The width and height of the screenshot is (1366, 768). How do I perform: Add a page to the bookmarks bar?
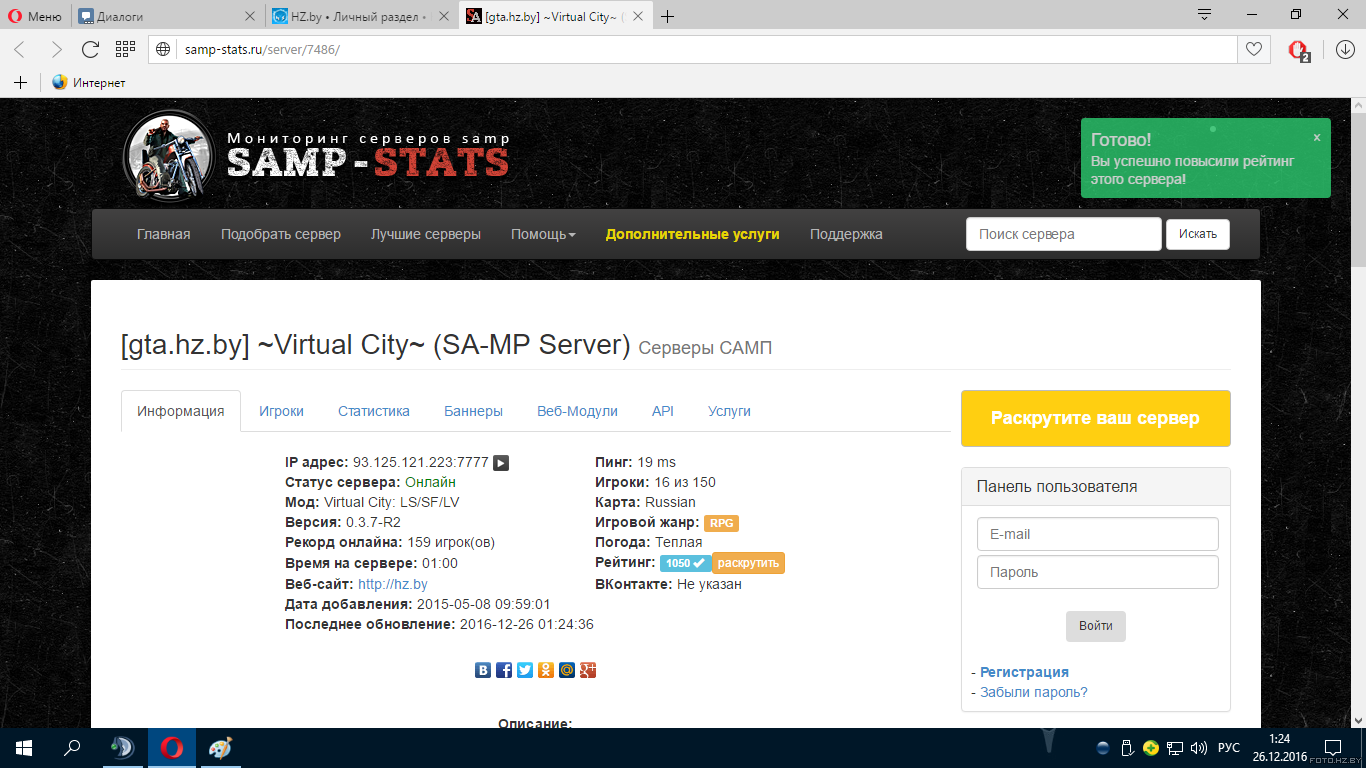[20, 82]
